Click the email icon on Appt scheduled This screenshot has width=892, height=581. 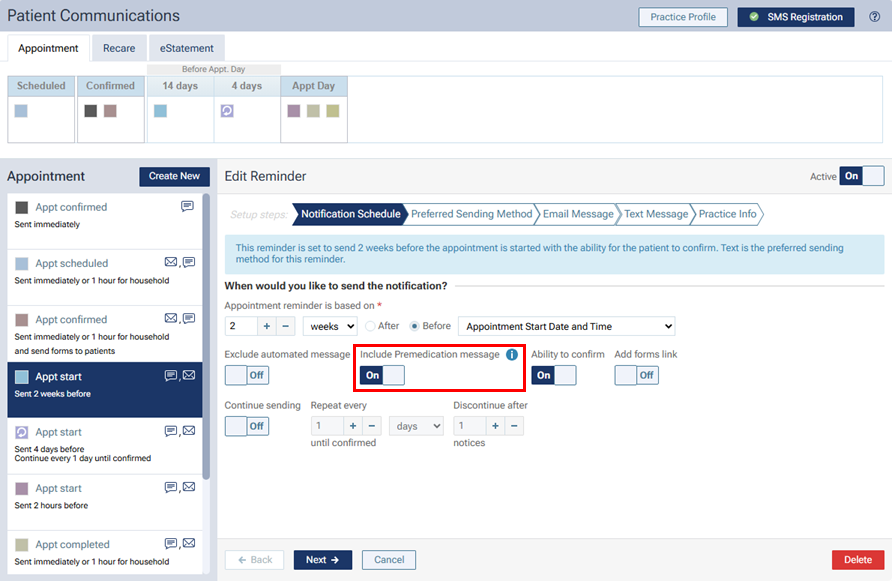click(x=171, y=263)
